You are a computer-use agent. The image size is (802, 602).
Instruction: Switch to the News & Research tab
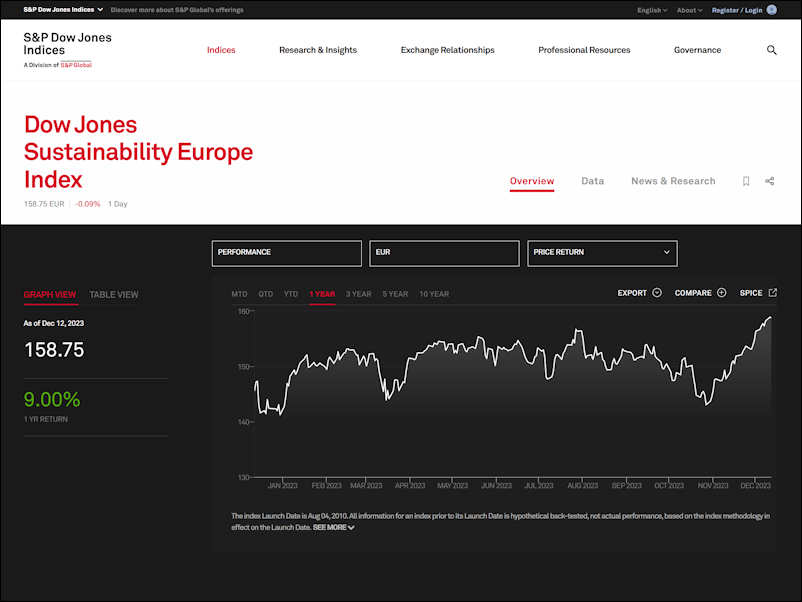coord(673,181)
